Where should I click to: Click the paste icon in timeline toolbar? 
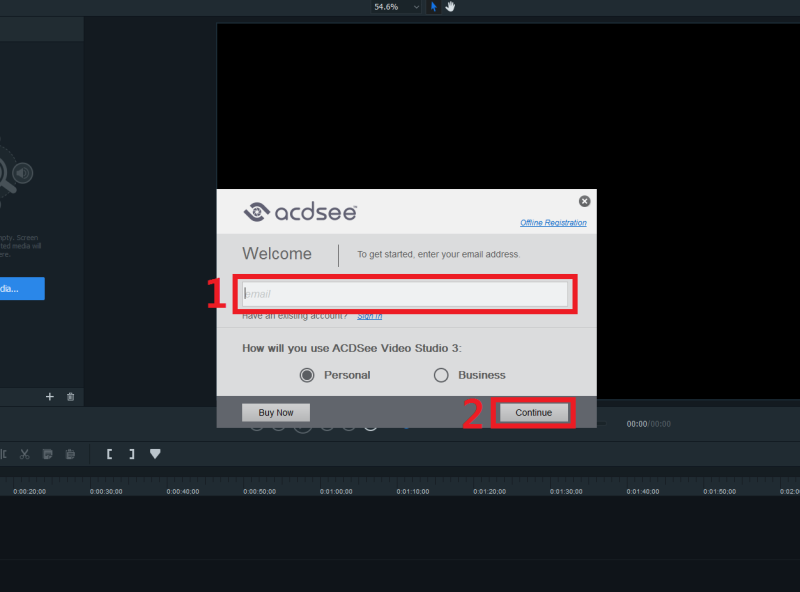click(70, 454)
